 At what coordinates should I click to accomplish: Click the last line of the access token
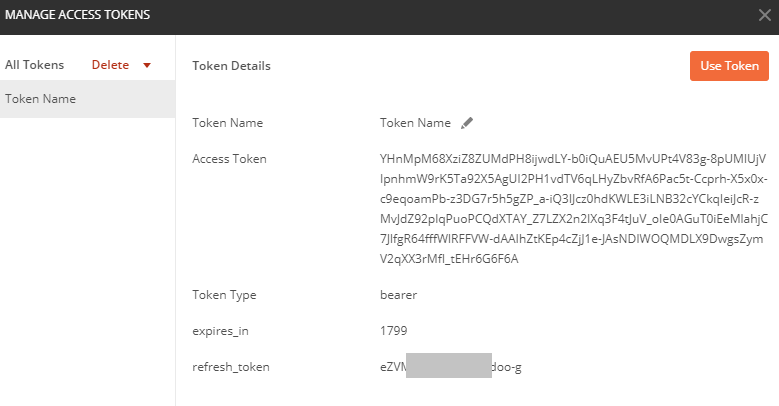449,259
